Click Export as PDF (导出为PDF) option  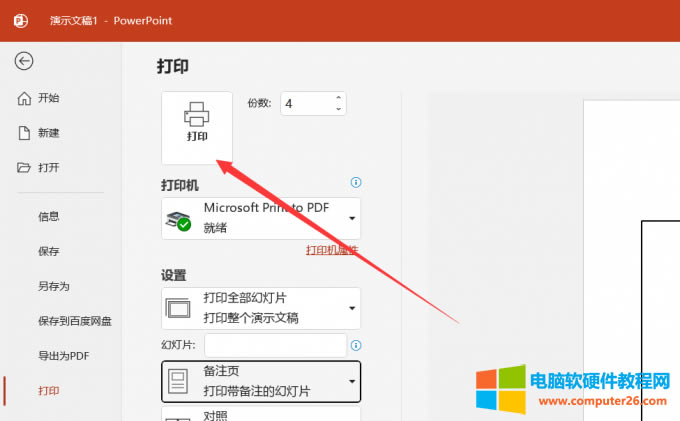(64, 355)
